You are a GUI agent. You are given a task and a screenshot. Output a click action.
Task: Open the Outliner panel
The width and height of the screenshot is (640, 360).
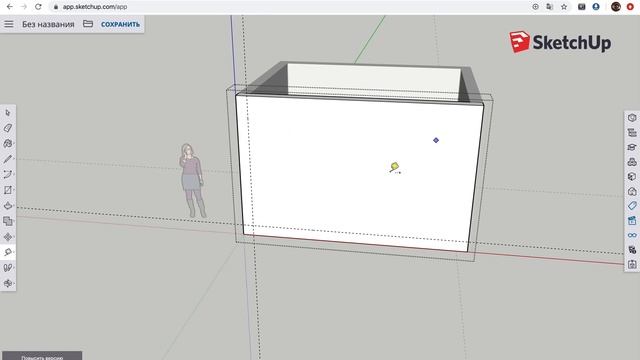(632, 133)
